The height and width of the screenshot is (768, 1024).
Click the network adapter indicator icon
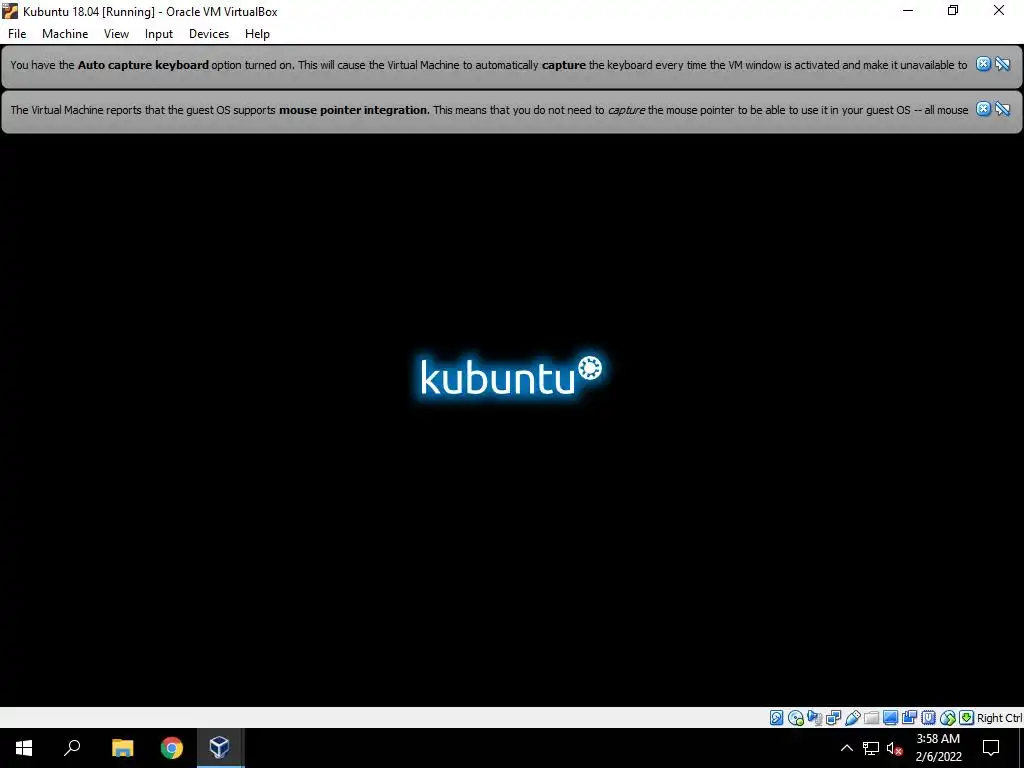[833, 718]
